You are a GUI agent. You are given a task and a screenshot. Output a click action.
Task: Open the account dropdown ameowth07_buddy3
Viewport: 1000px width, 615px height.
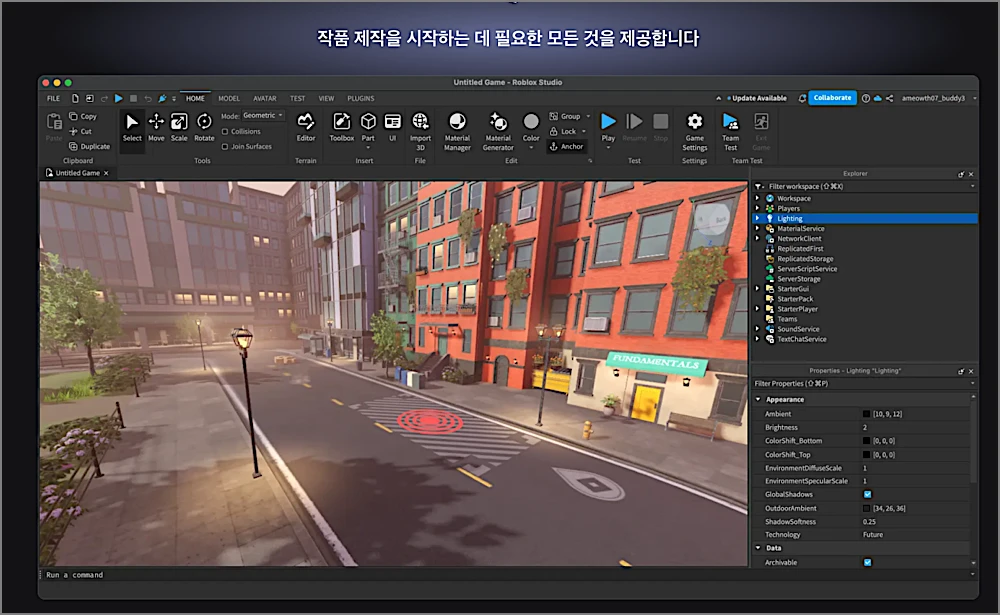pos(938,98)
